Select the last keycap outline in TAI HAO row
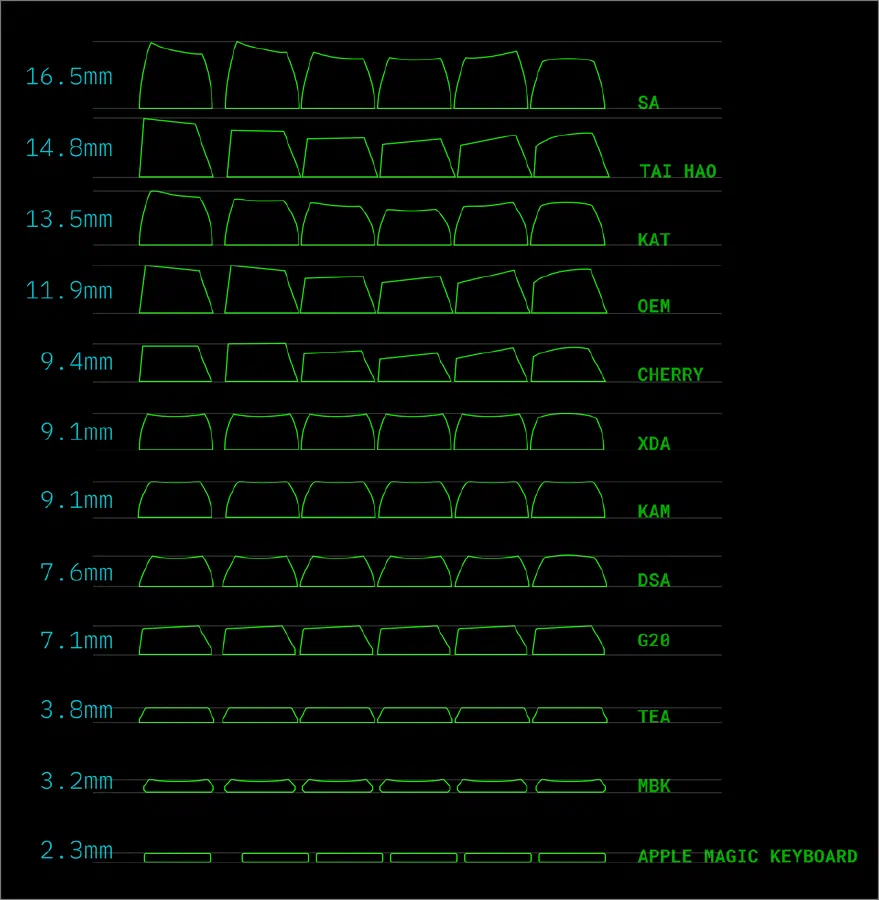Screen dimensions: 879x900 [571, 155]
